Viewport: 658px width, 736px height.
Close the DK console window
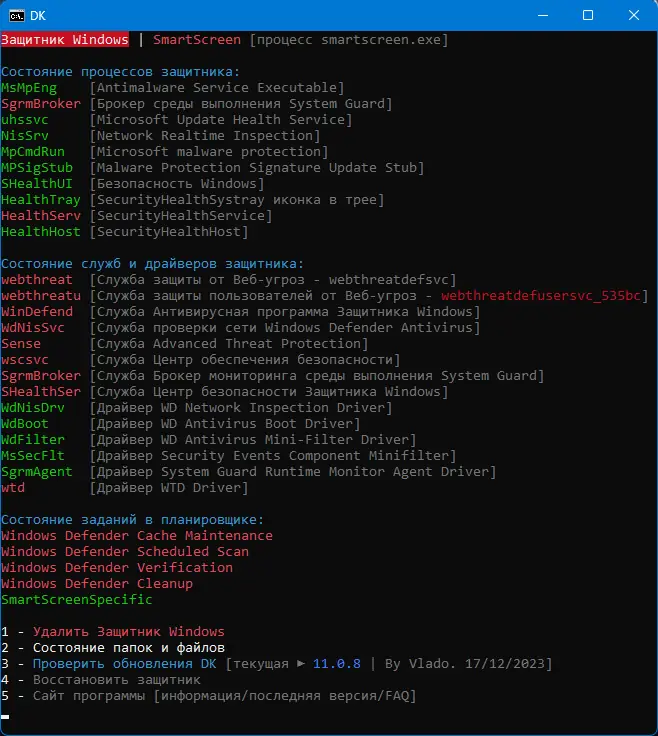point(633,15)
